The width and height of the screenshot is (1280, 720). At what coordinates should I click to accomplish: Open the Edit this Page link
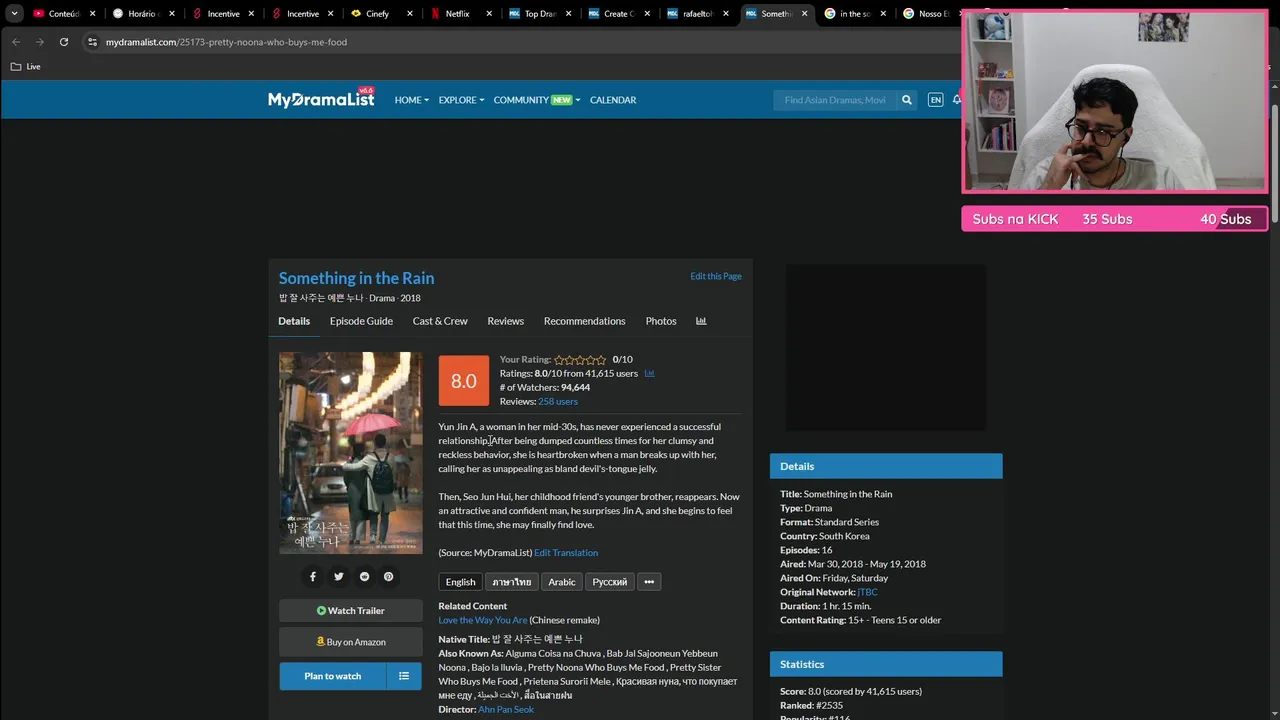(716, 276)
